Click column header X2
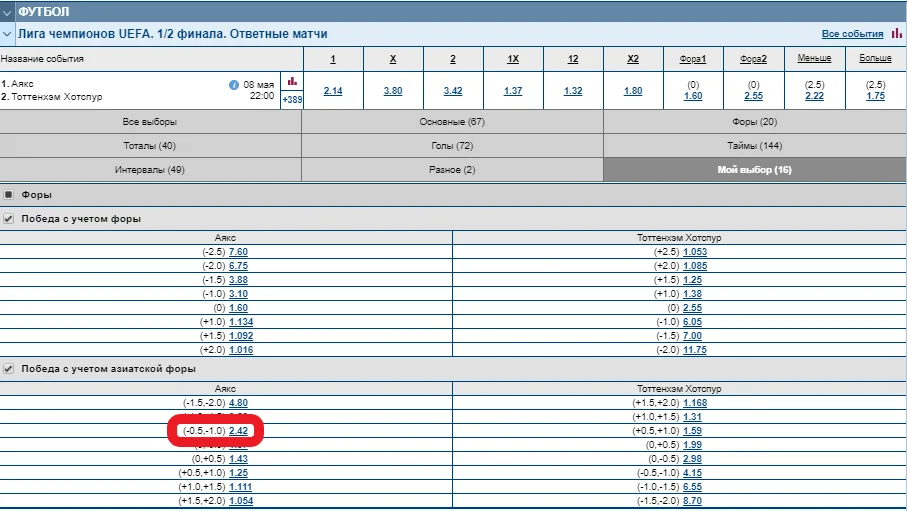Image resolution: width=907 pixels, height=511 pixels. coord(633,59)
